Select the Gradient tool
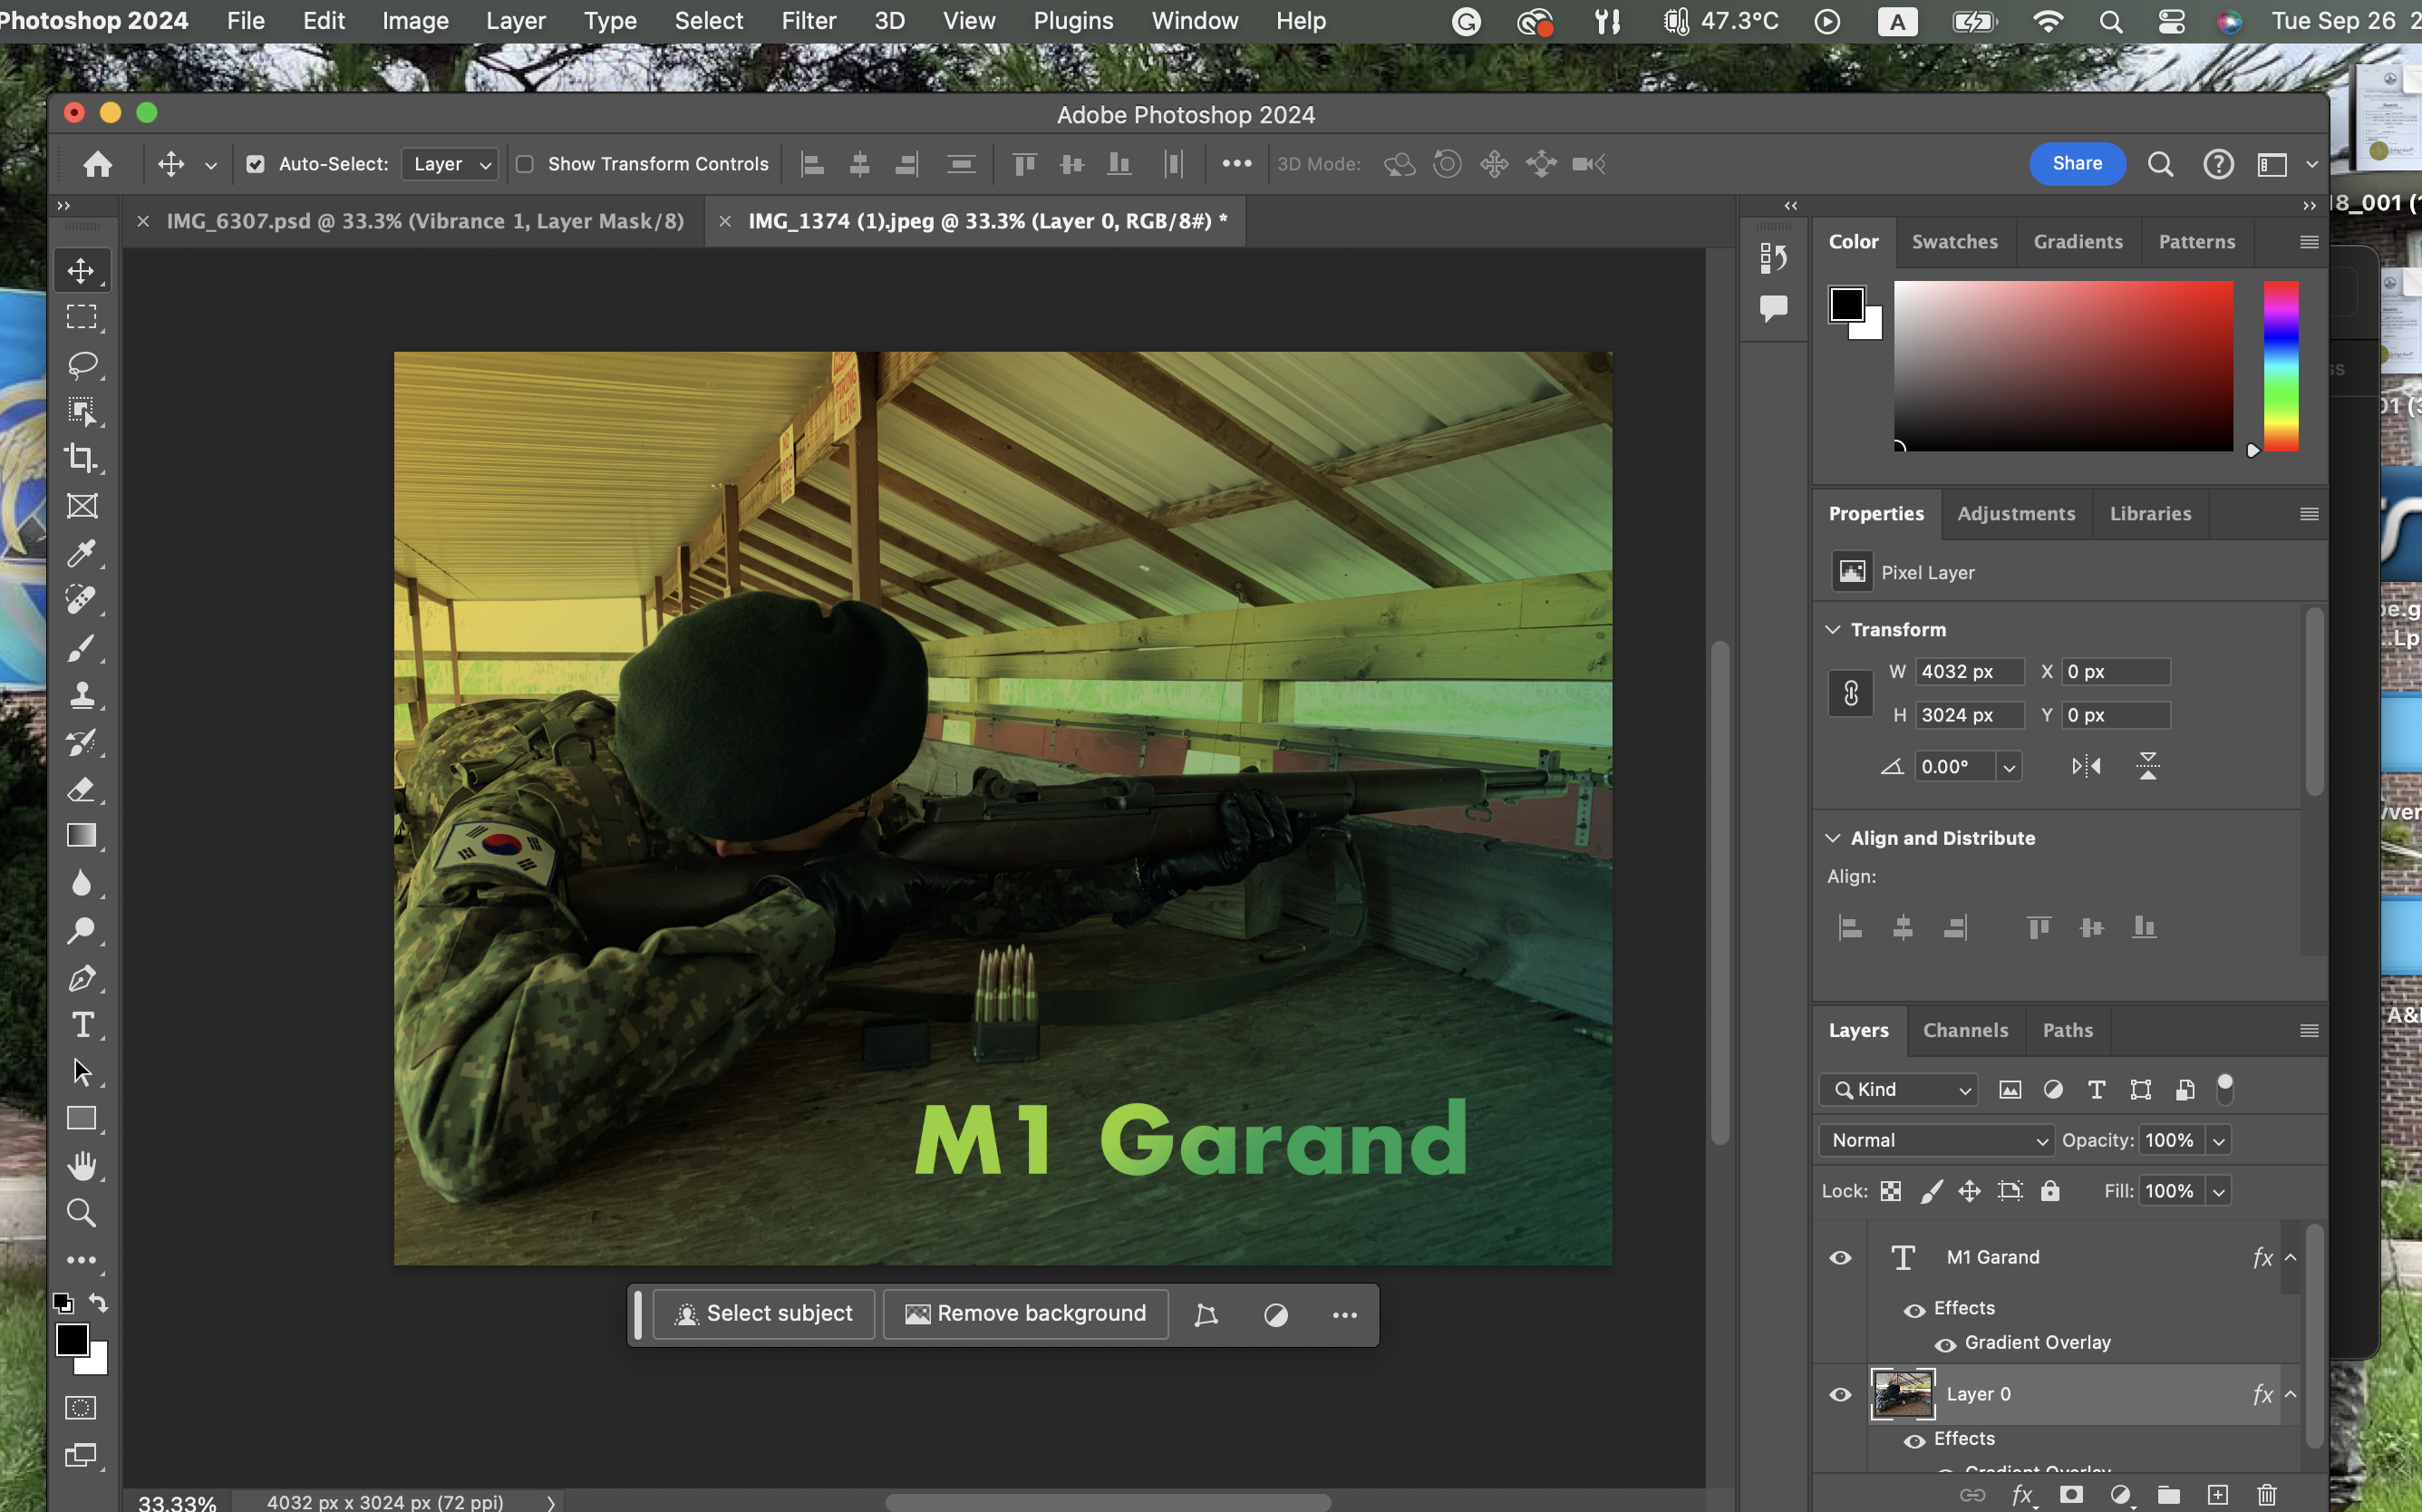 81,836
